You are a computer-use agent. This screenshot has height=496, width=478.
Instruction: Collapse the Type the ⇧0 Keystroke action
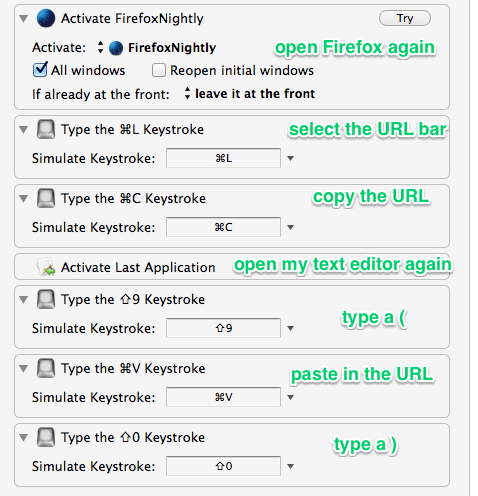pos(23,437)
